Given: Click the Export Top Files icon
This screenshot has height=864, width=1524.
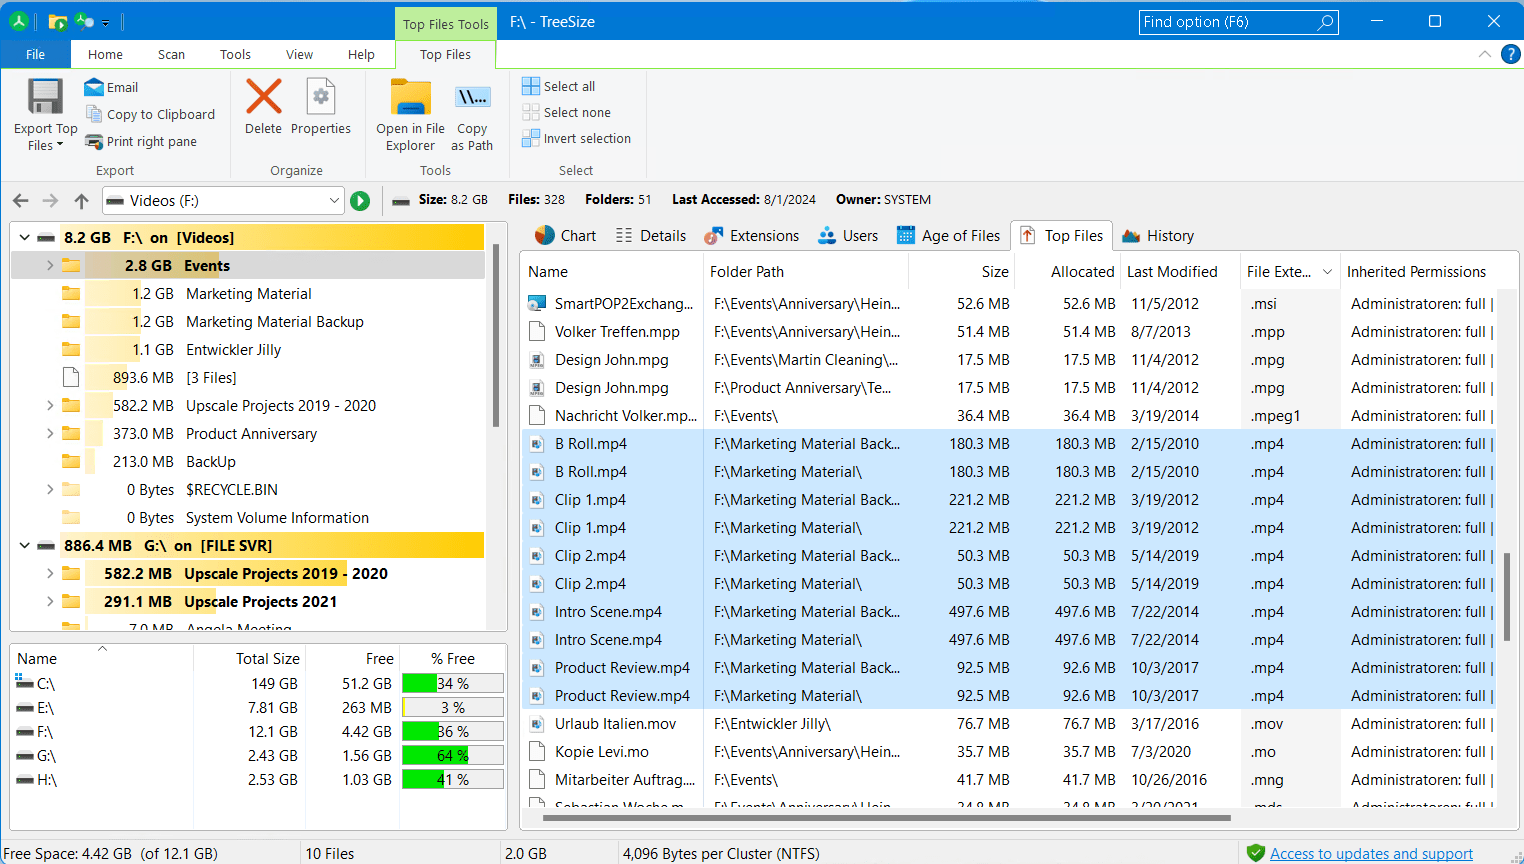Looking at the screenshot, I should 45,98.
